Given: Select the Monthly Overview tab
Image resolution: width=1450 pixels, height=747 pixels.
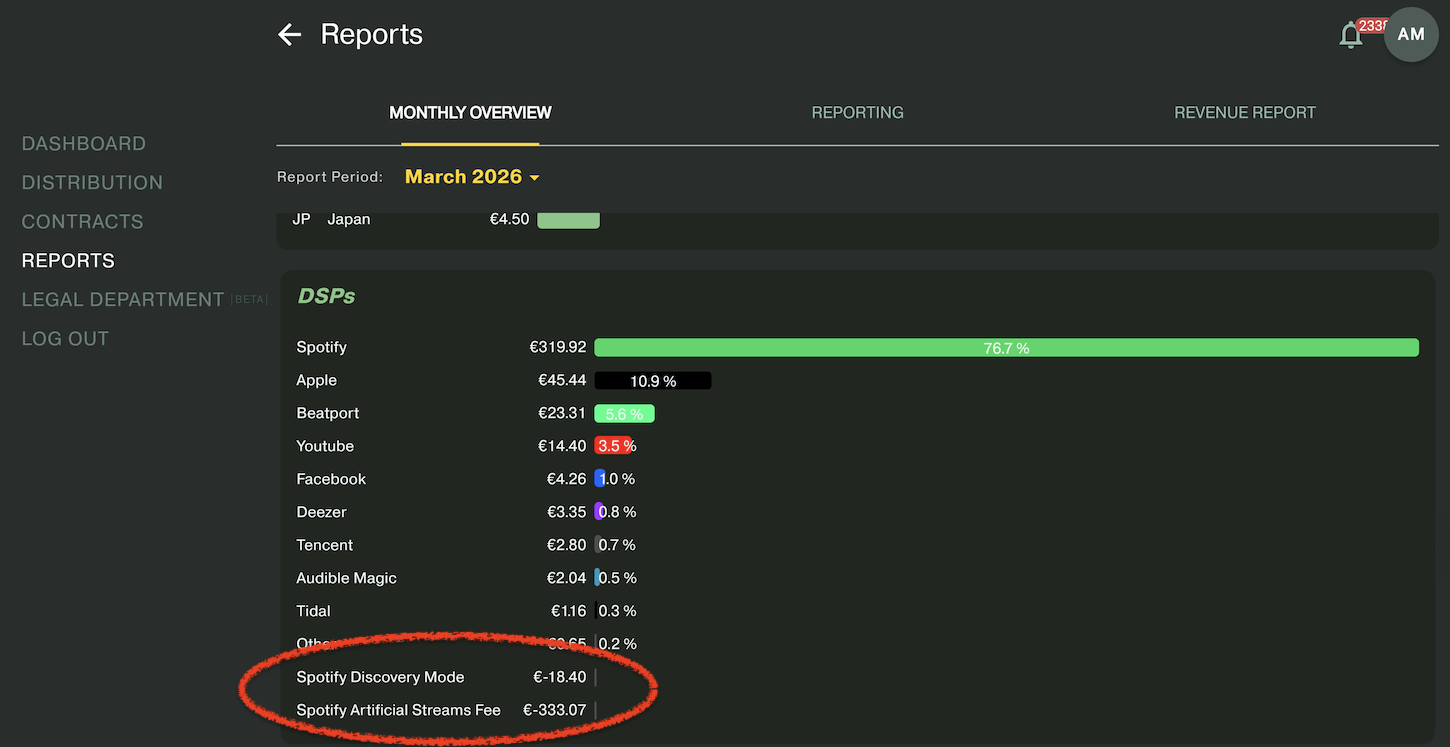Looking at the screenshot, I should pyautogui.click(x=470, y=113).
